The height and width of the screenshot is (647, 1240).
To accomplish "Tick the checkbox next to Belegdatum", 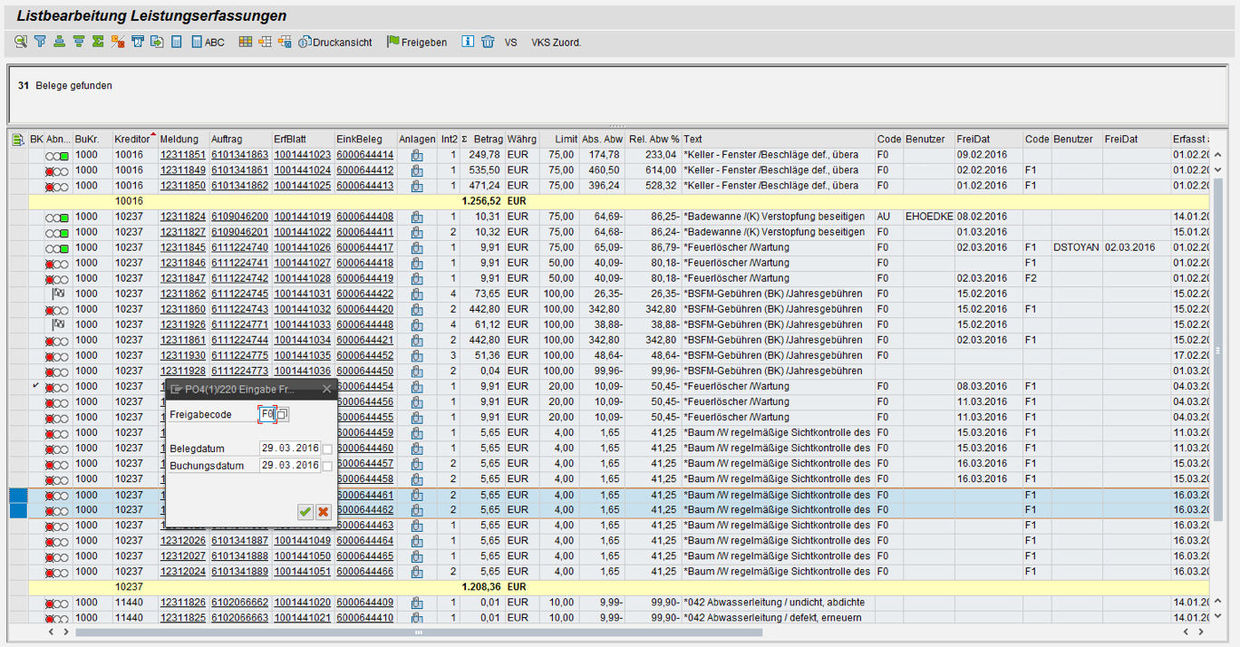I will (327, 449).
